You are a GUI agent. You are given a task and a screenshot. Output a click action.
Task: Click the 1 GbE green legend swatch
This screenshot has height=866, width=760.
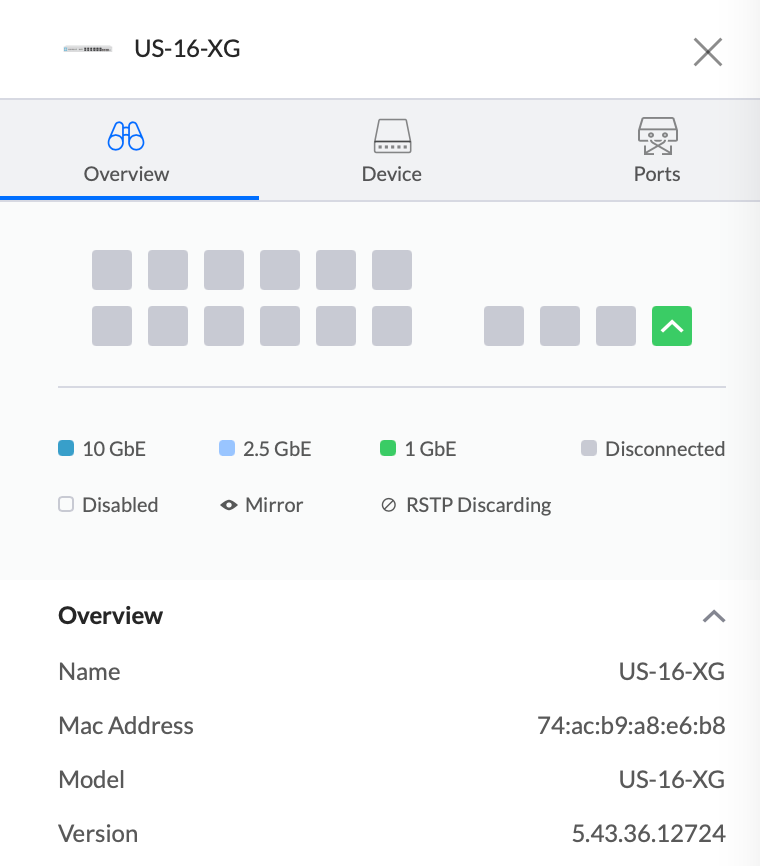pyautogui.click(x=388, y=448)
